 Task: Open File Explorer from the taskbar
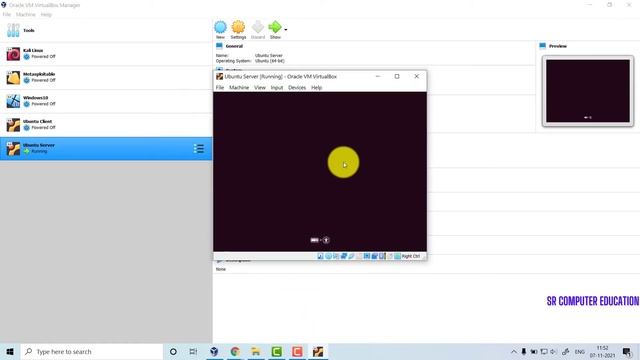point(256,351)
